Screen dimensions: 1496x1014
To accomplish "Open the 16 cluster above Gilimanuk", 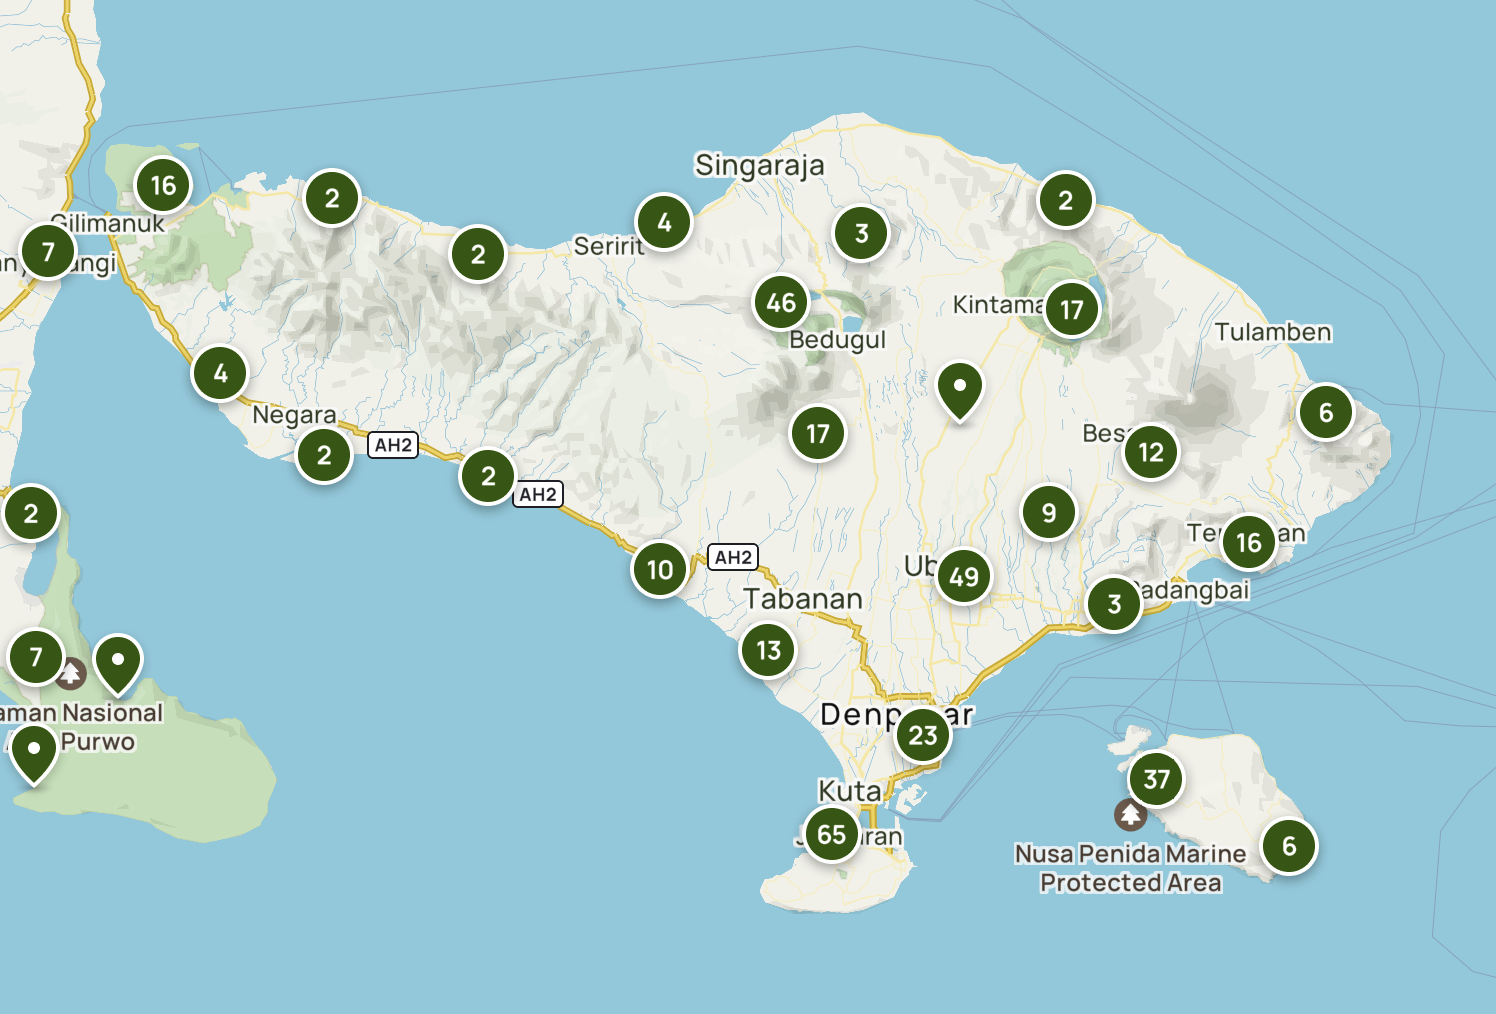I will [163, 185].
